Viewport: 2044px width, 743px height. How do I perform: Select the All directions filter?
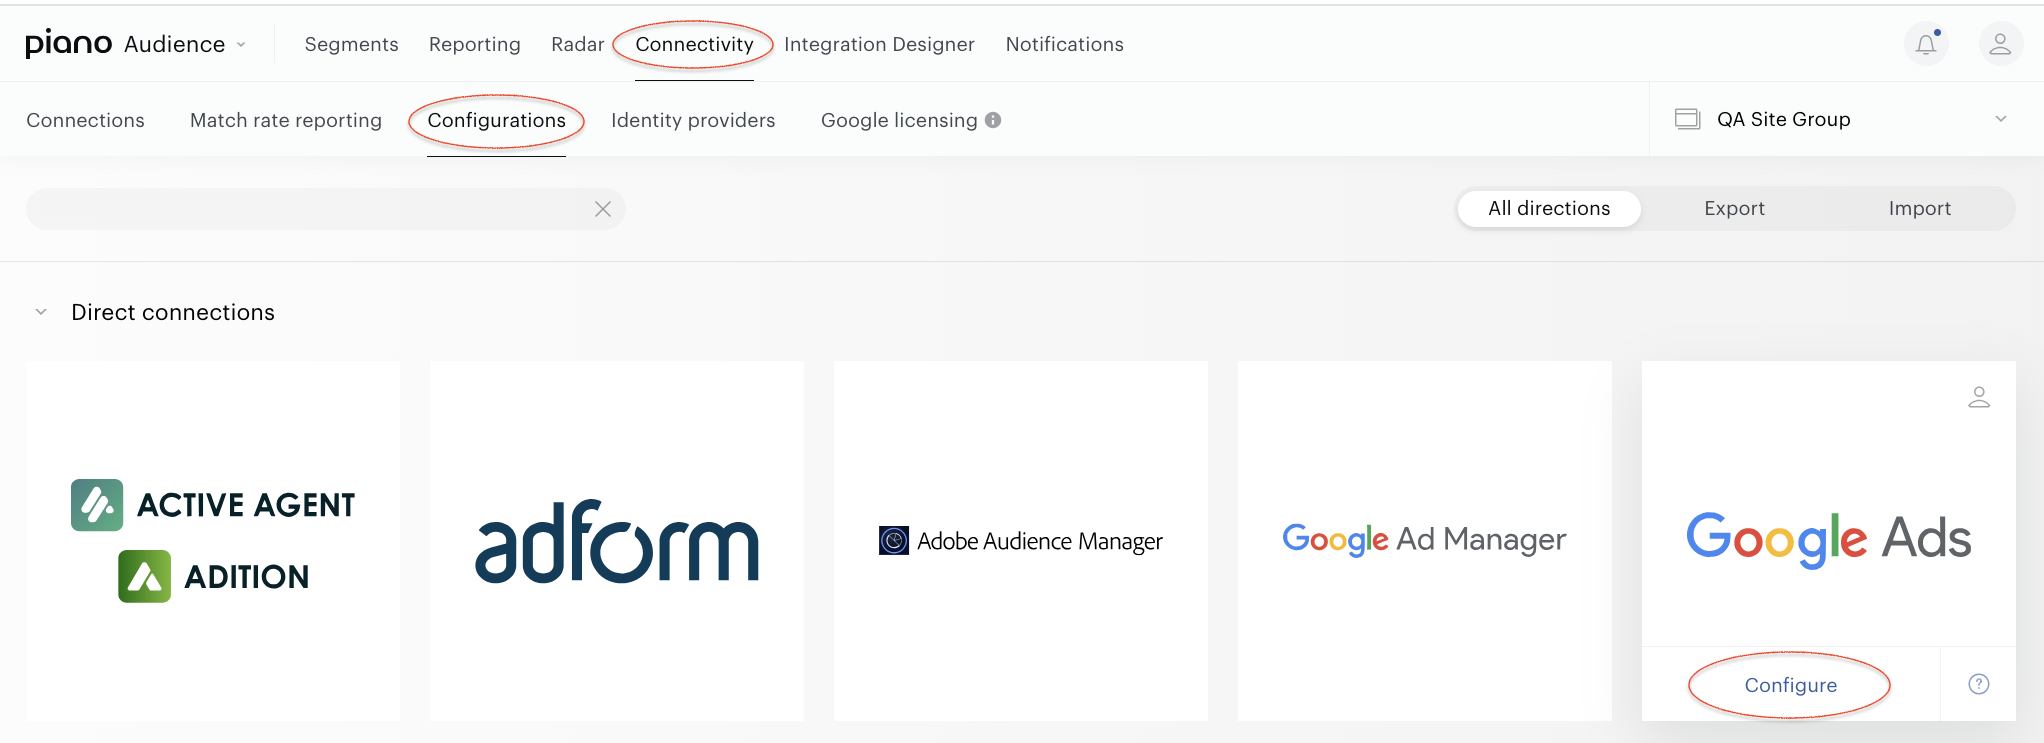point(1549,208)
